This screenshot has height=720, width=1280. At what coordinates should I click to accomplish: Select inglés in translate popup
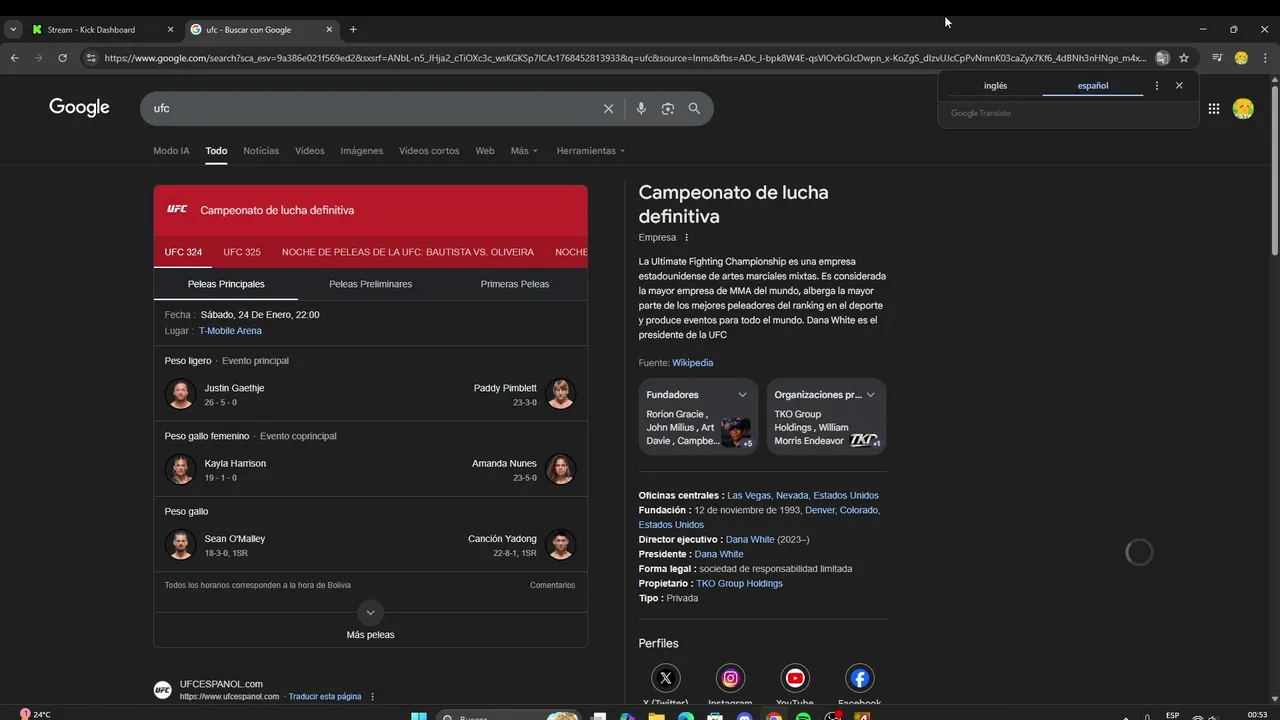[995, 86]
